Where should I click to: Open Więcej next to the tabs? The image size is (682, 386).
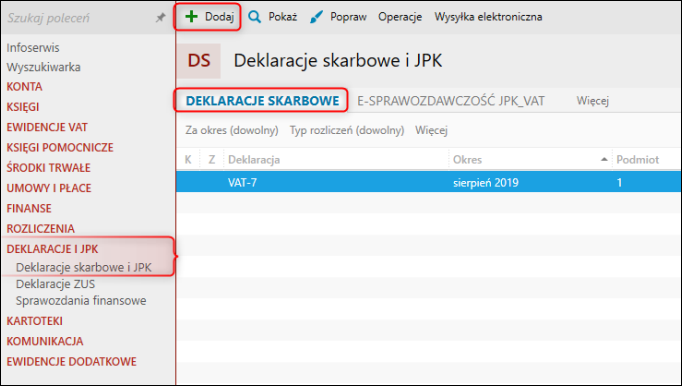coord(592,101)
